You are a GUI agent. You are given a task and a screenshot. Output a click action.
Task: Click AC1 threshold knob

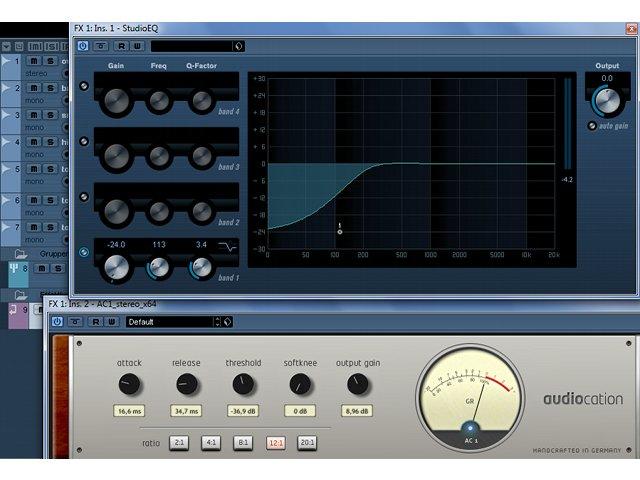pyautogui.click(x=243, y=384)
